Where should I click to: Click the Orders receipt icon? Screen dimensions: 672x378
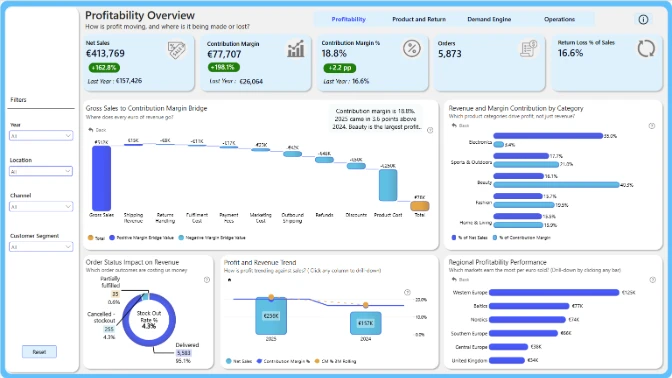pos(528,49)
